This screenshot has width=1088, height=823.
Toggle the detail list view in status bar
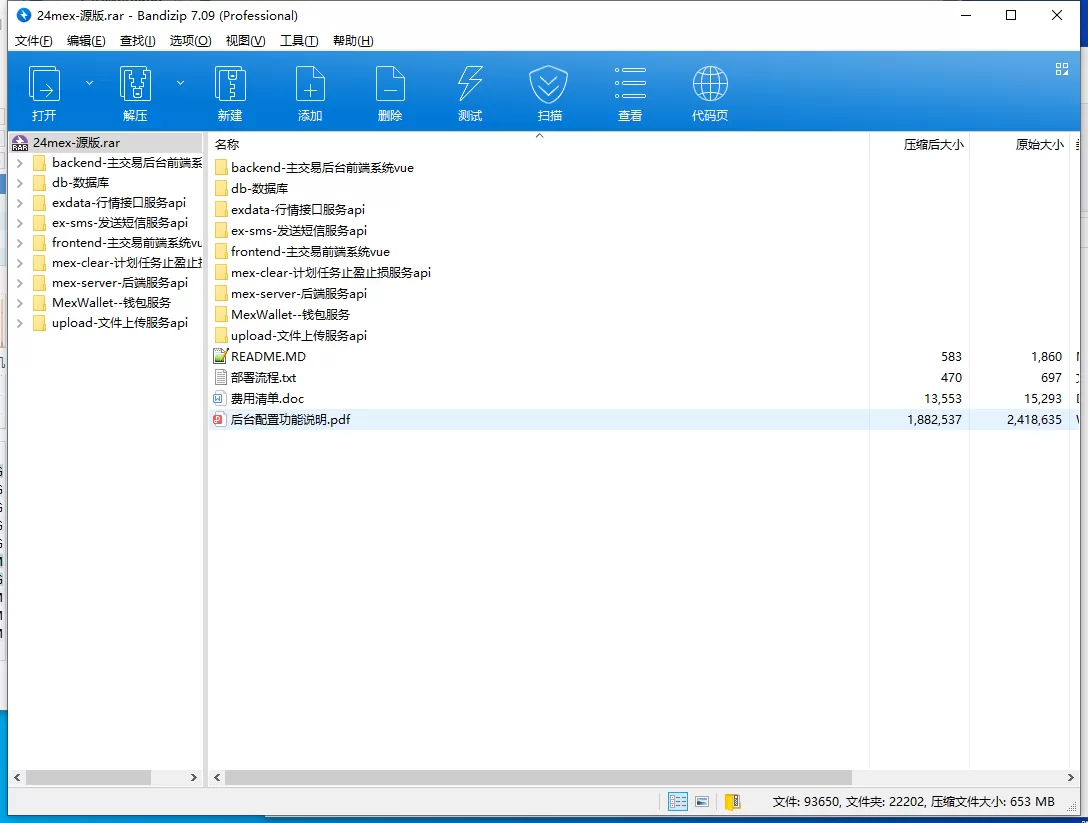tap(677, 801)
